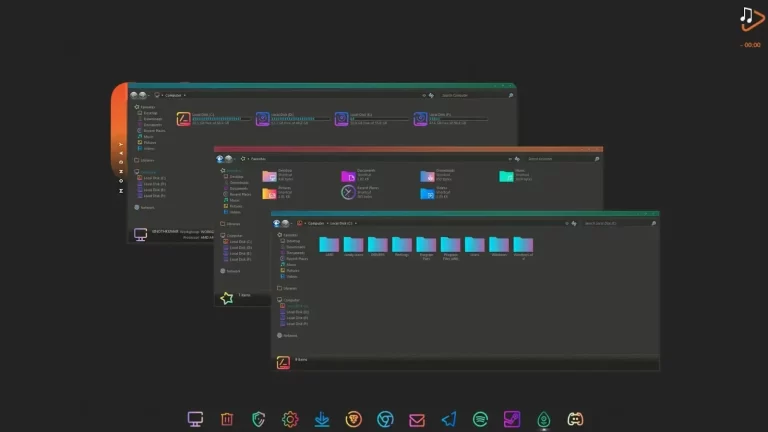Click back button in the Computer window
Screen dimensions: 768x432
click(x=134, y=95)
